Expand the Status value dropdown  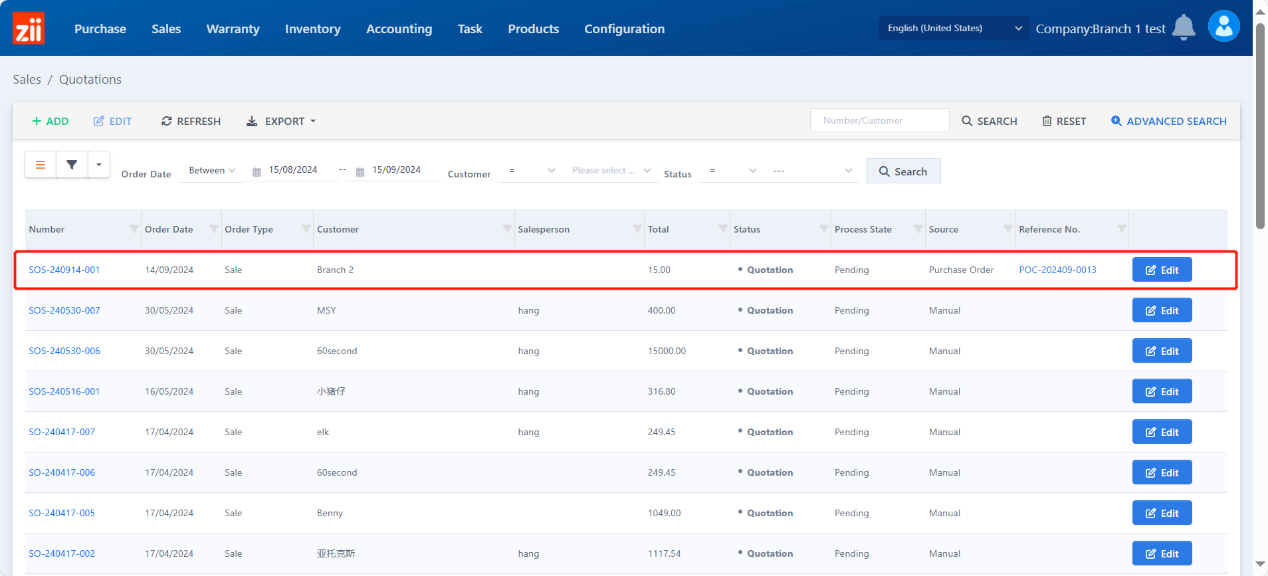(x=814, y=171)
